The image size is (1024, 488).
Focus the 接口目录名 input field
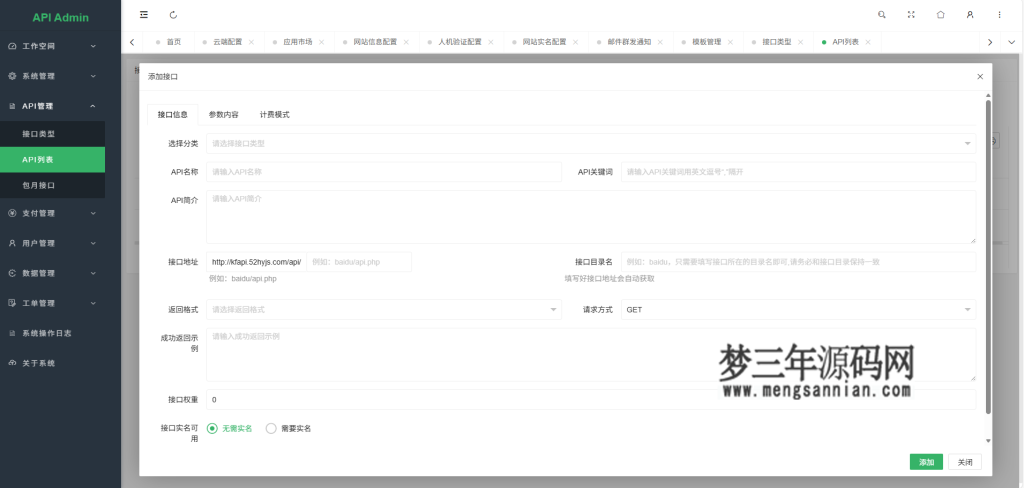click(x=799, y=262)
